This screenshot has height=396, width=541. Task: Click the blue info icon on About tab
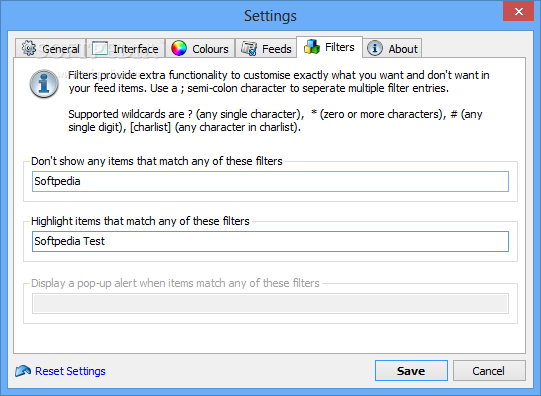click(x=375, y=48)
